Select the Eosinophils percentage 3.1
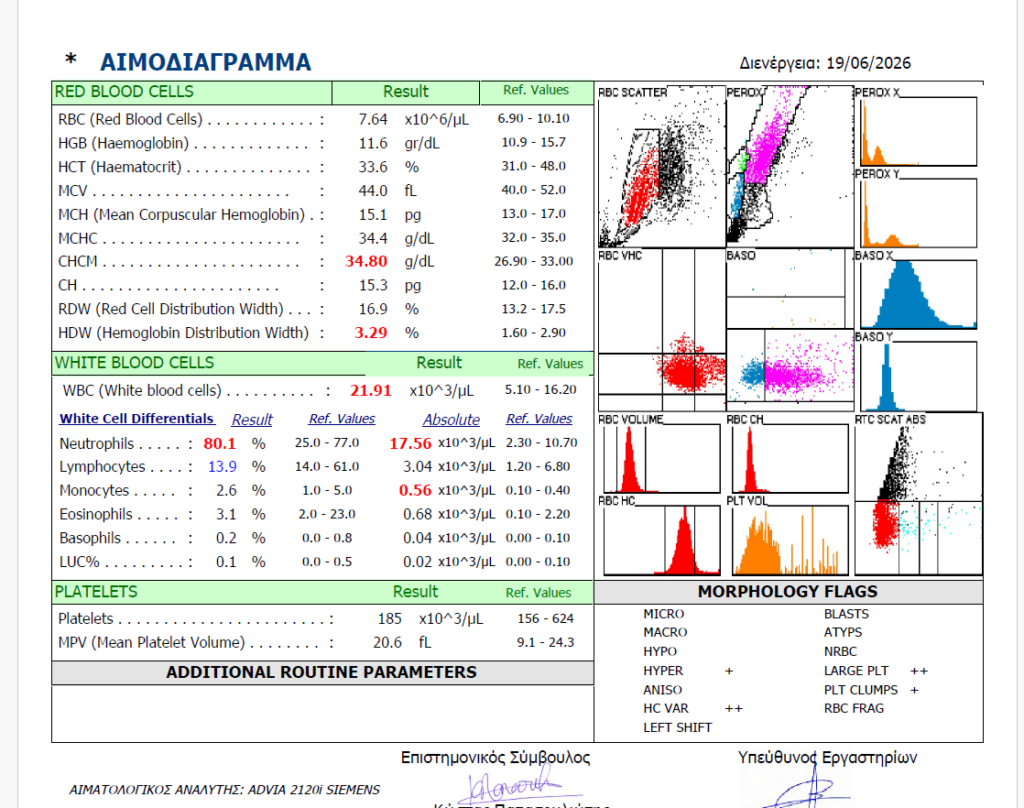 [226, 515]
